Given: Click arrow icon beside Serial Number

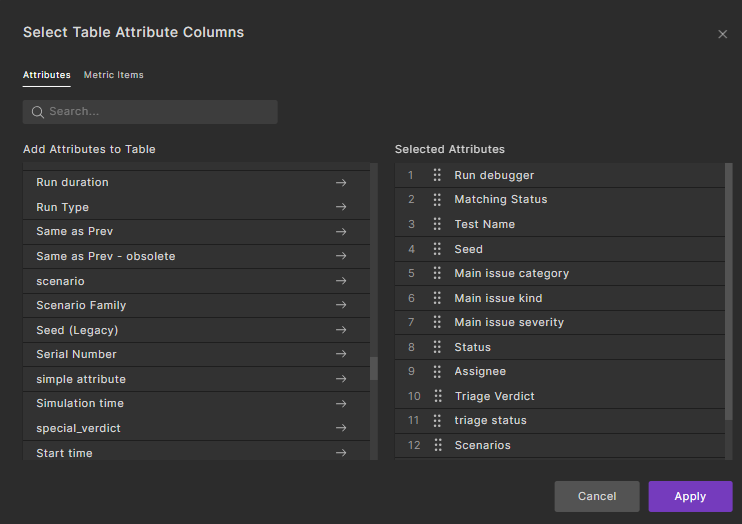Looking at the screenshot, I should 341,354.
